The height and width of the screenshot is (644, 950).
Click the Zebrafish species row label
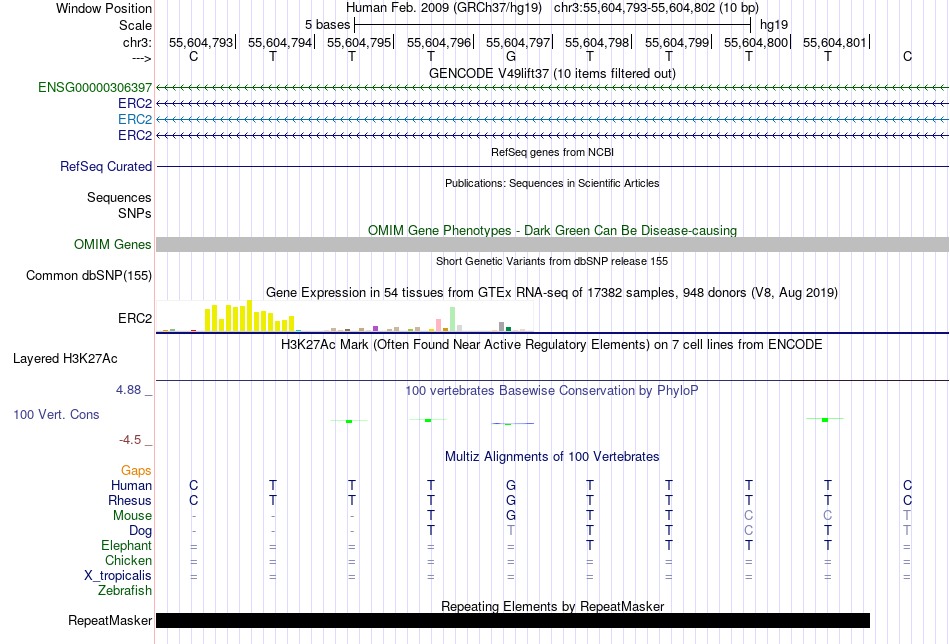pos(125,590)
